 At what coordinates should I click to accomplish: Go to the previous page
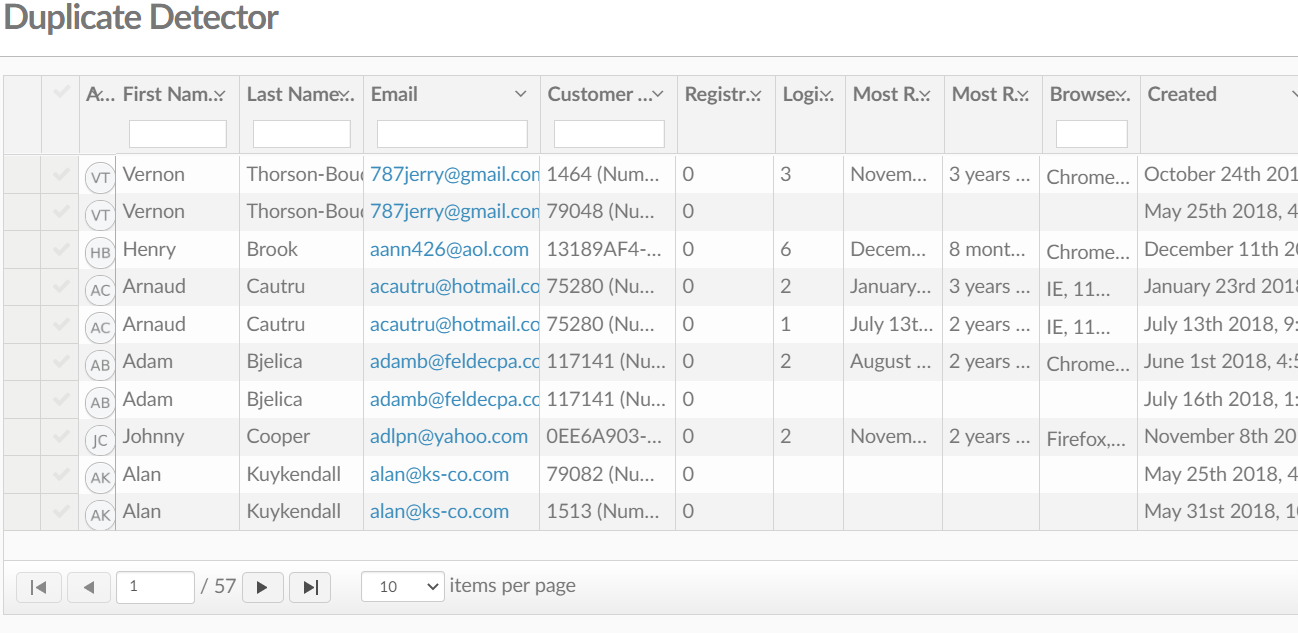[x=89, y=587]
